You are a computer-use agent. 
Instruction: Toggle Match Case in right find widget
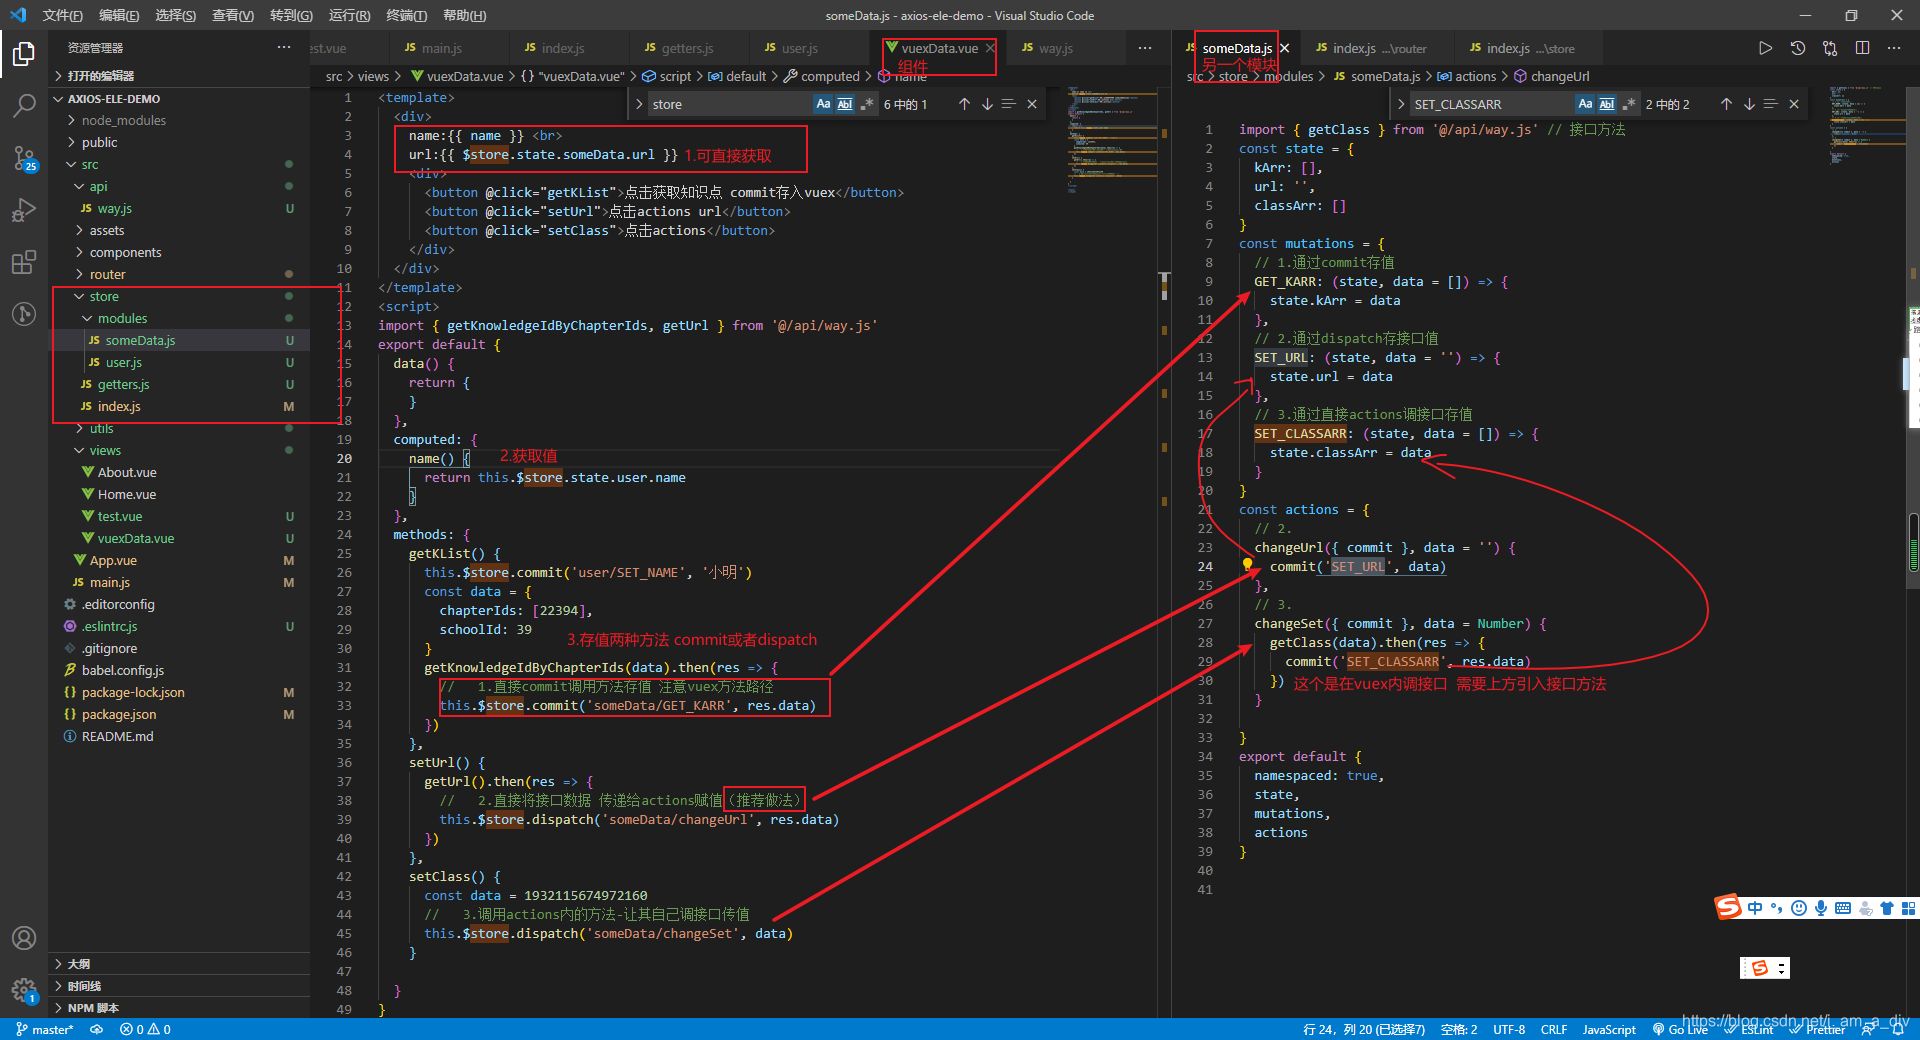[x=1585, y=104]
